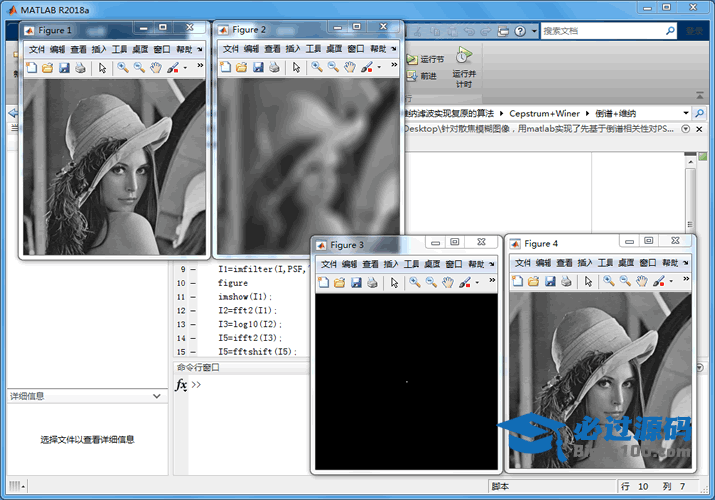Click the Save icon in Figure 3
Image resolution: width=715 pixels, height=500 pixels.
point(356,283)
